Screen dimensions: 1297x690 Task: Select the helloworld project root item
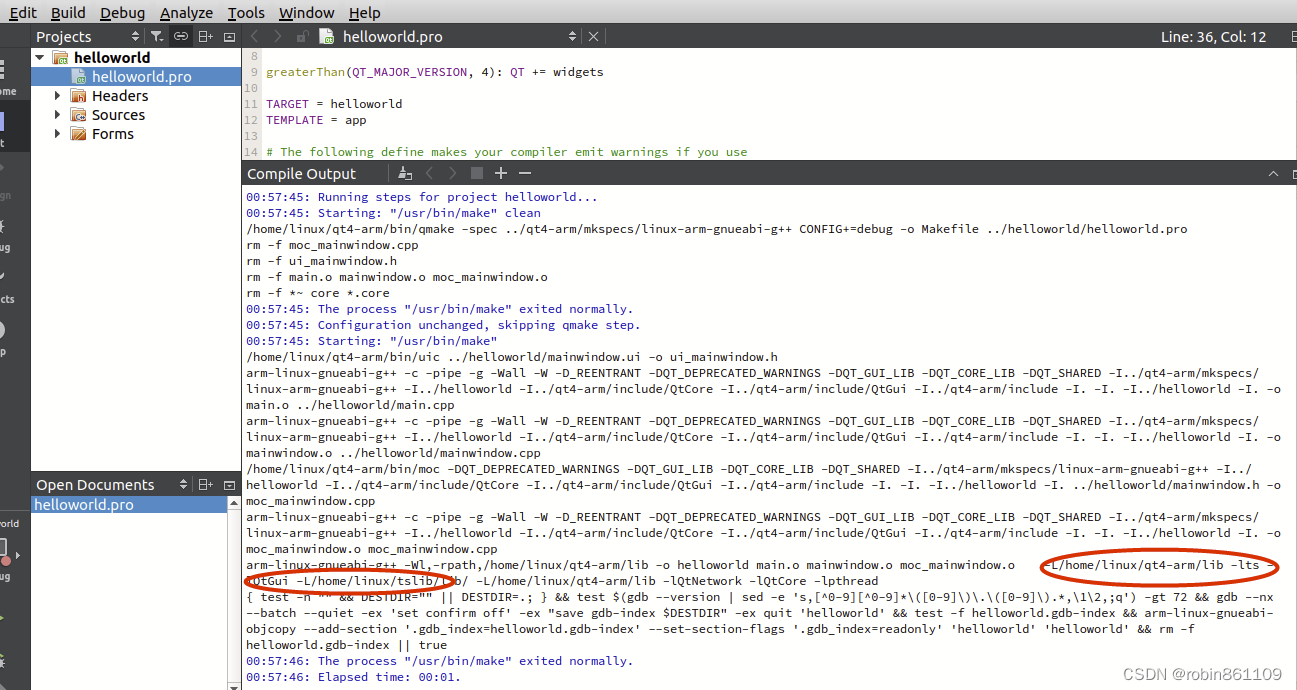coord(111,57)
